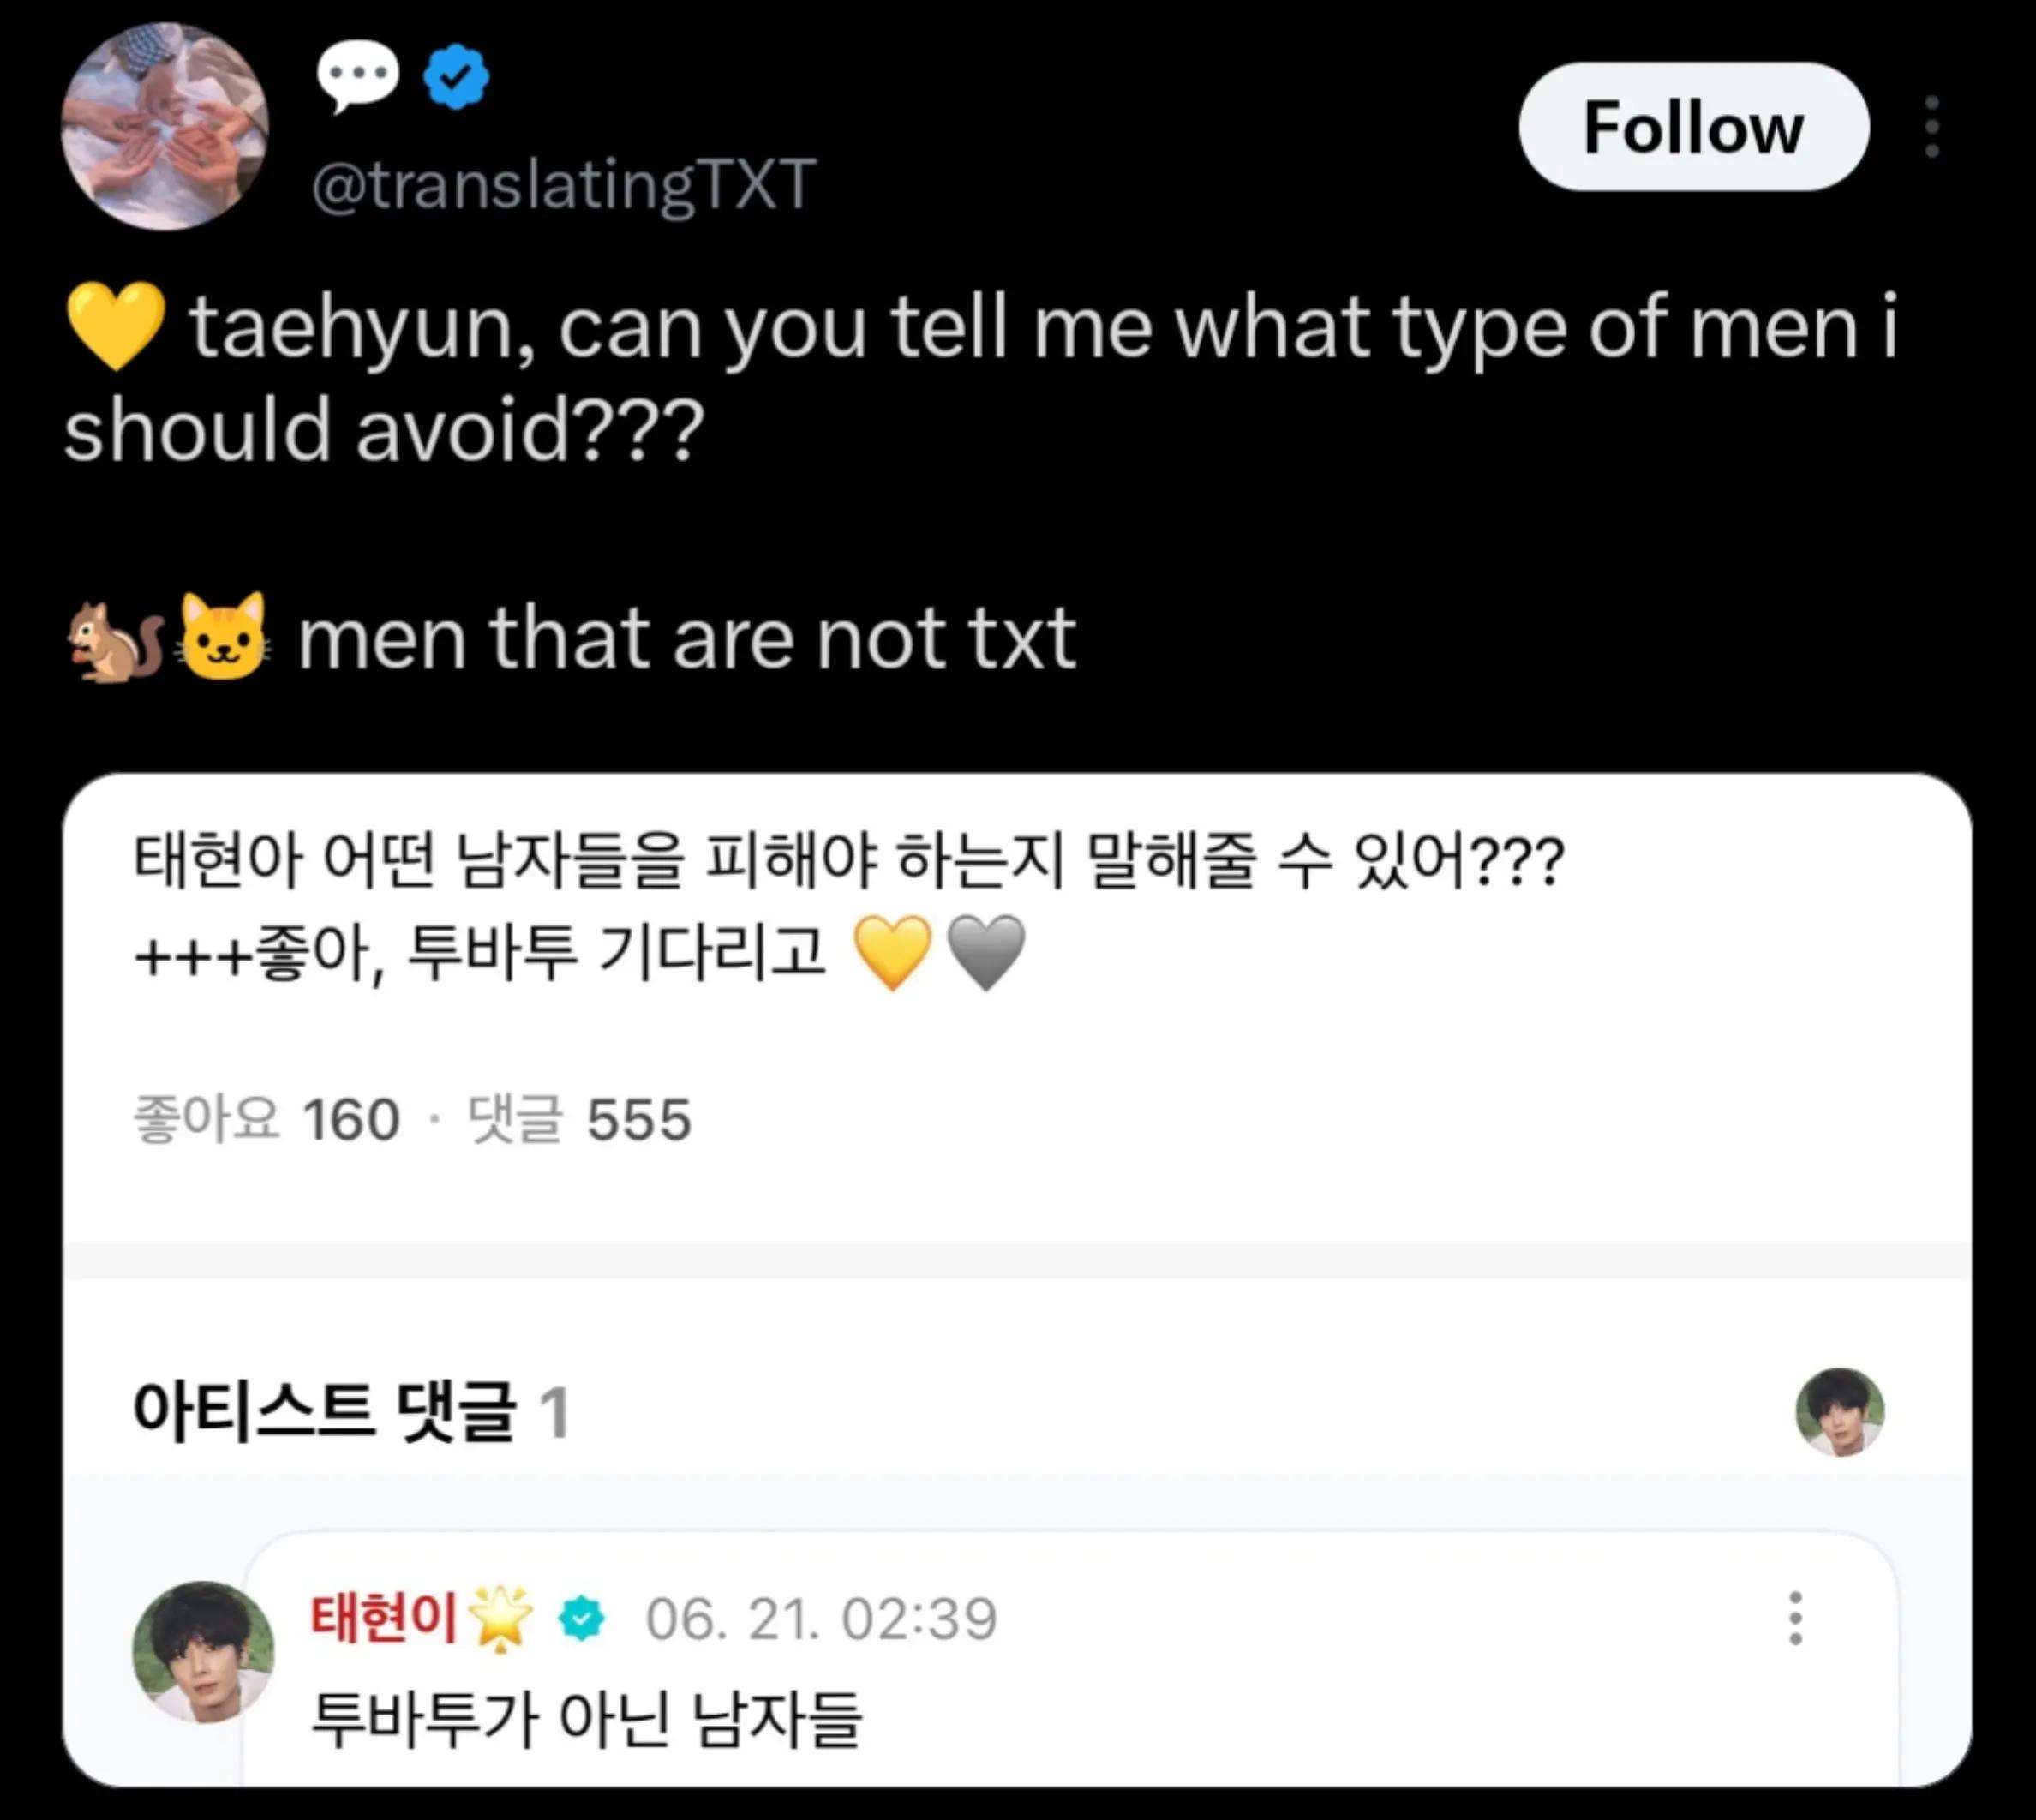Open the artist comment's three-dot menu
This screenshot has height=1820, width=2036.
pyautogui.click(x=1796, y=1618)
